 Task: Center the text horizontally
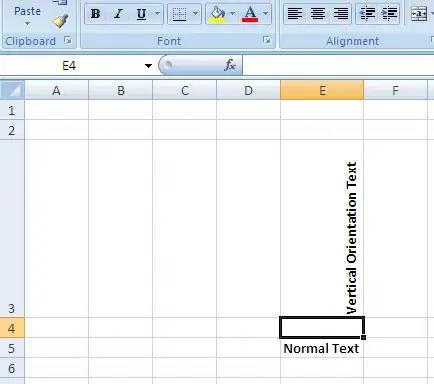pyautogui.click(x=318, y=14)
